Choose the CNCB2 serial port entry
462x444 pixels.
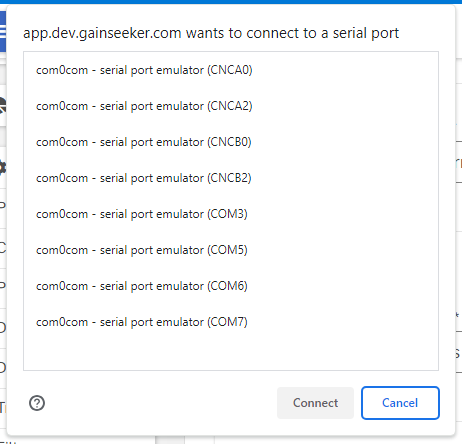231,178
